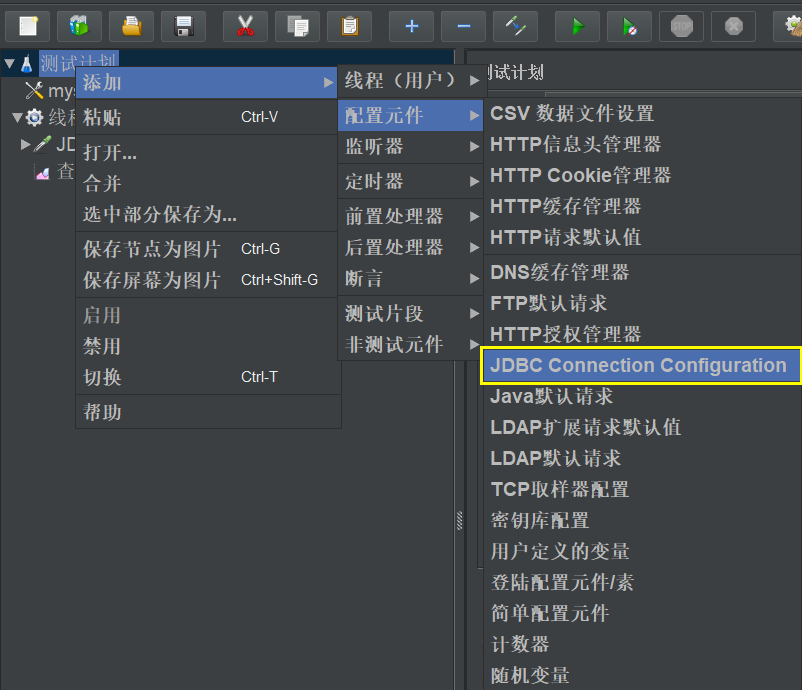Viewport: 802px width, 690px height.
Task: Choose 切换 from context menu
Action: click(x=208, y=377)
